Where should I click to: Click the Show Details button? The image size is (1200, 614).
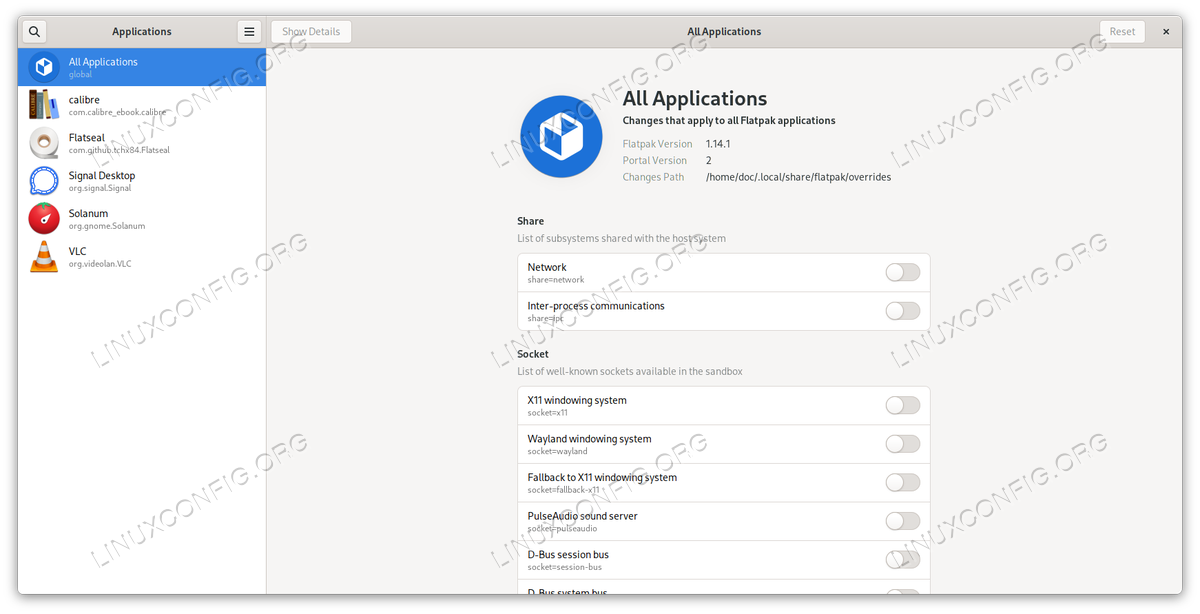[x=311, y=31]
